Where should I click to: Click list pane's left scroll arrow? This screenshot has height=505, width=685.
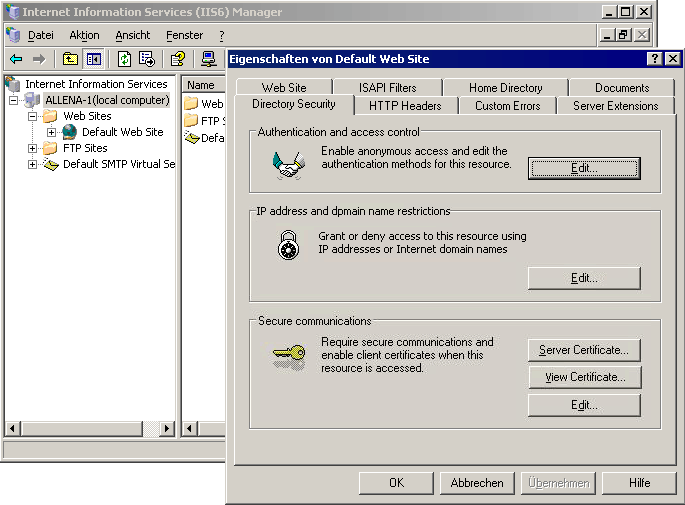[189, 429]
